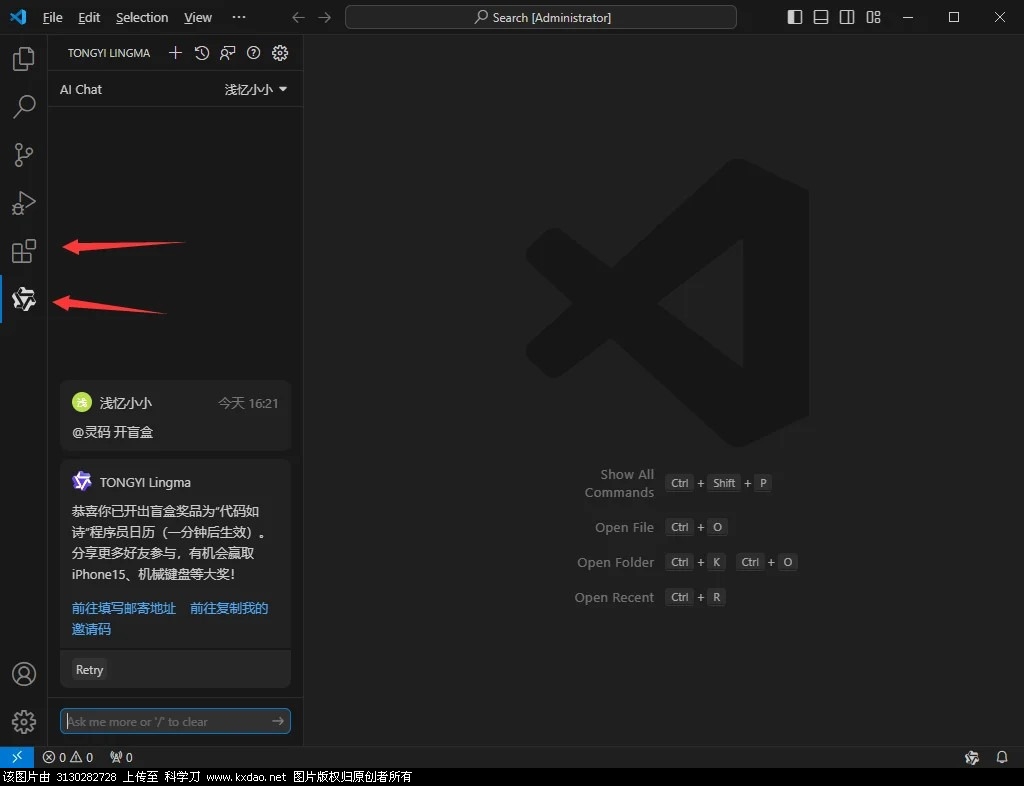Open the Explorer view in activity bar
1024x786 pixels.
coord(24,59)
